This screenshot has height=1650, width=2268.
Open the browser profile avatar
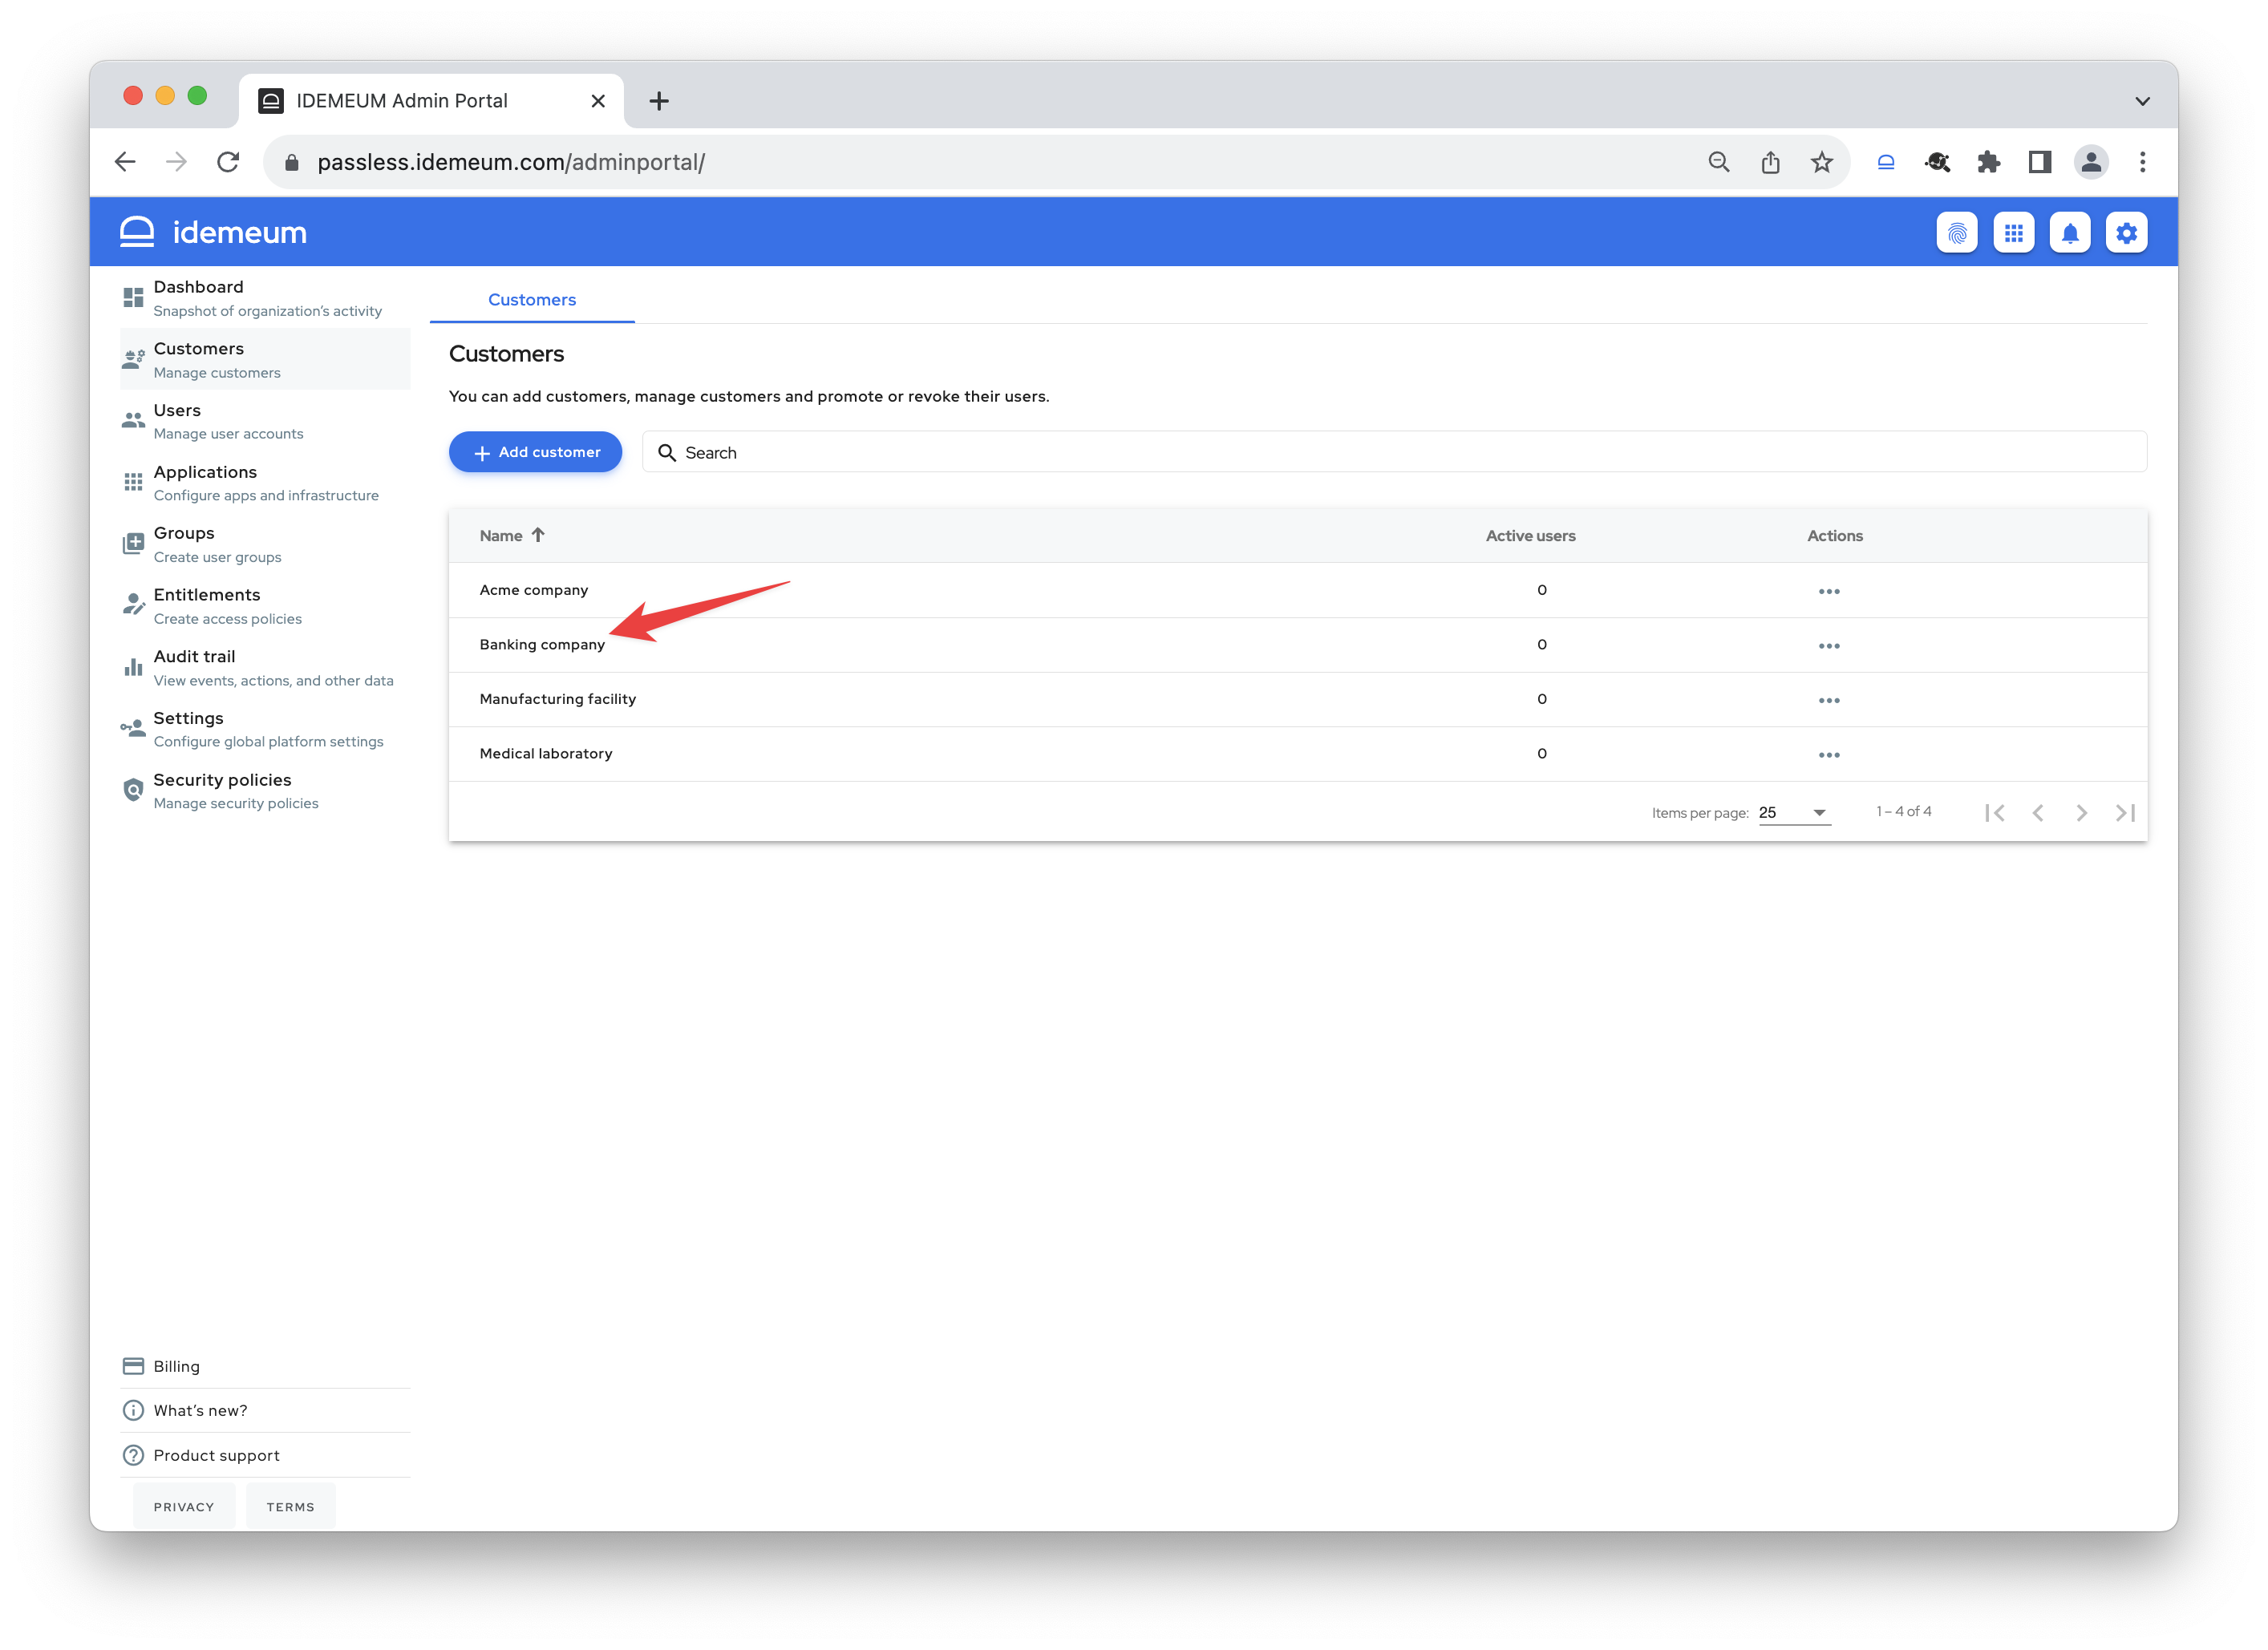pos(2091,162)
